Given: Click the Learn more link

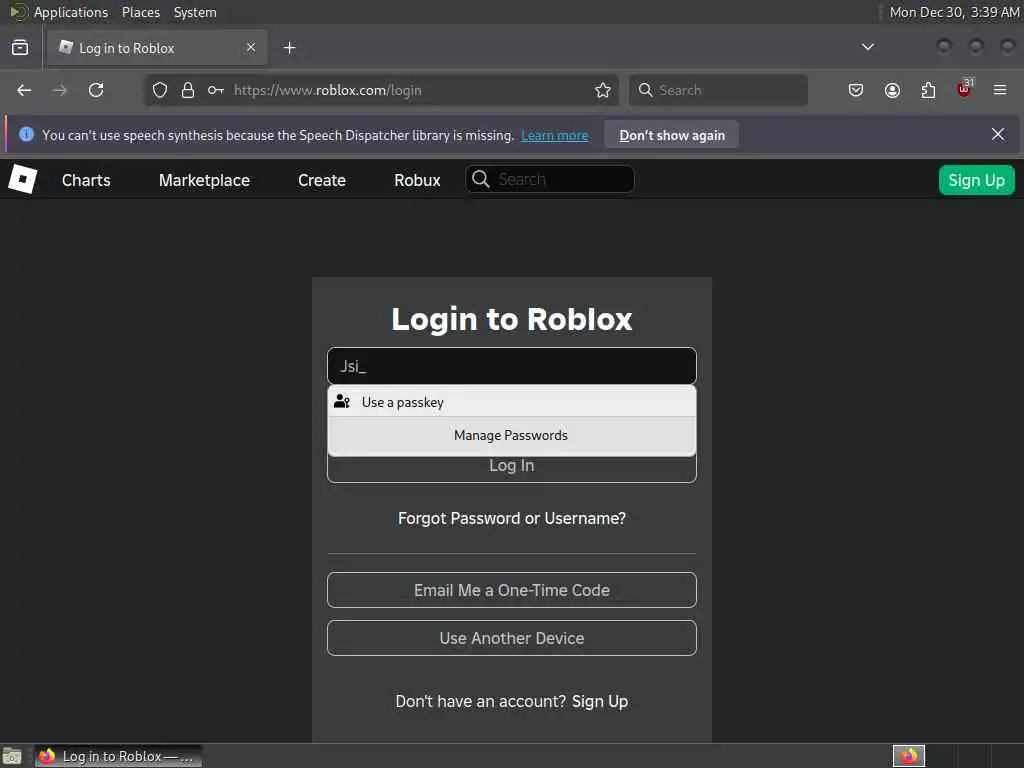Looking at the screenshot, I should (554, 135).
